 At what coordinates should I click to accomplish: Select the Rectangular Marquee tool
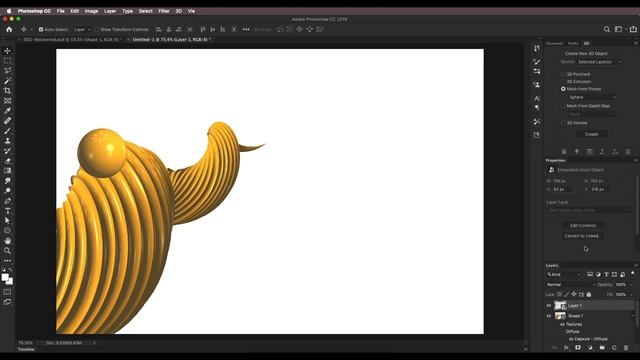tap(7, 60)
